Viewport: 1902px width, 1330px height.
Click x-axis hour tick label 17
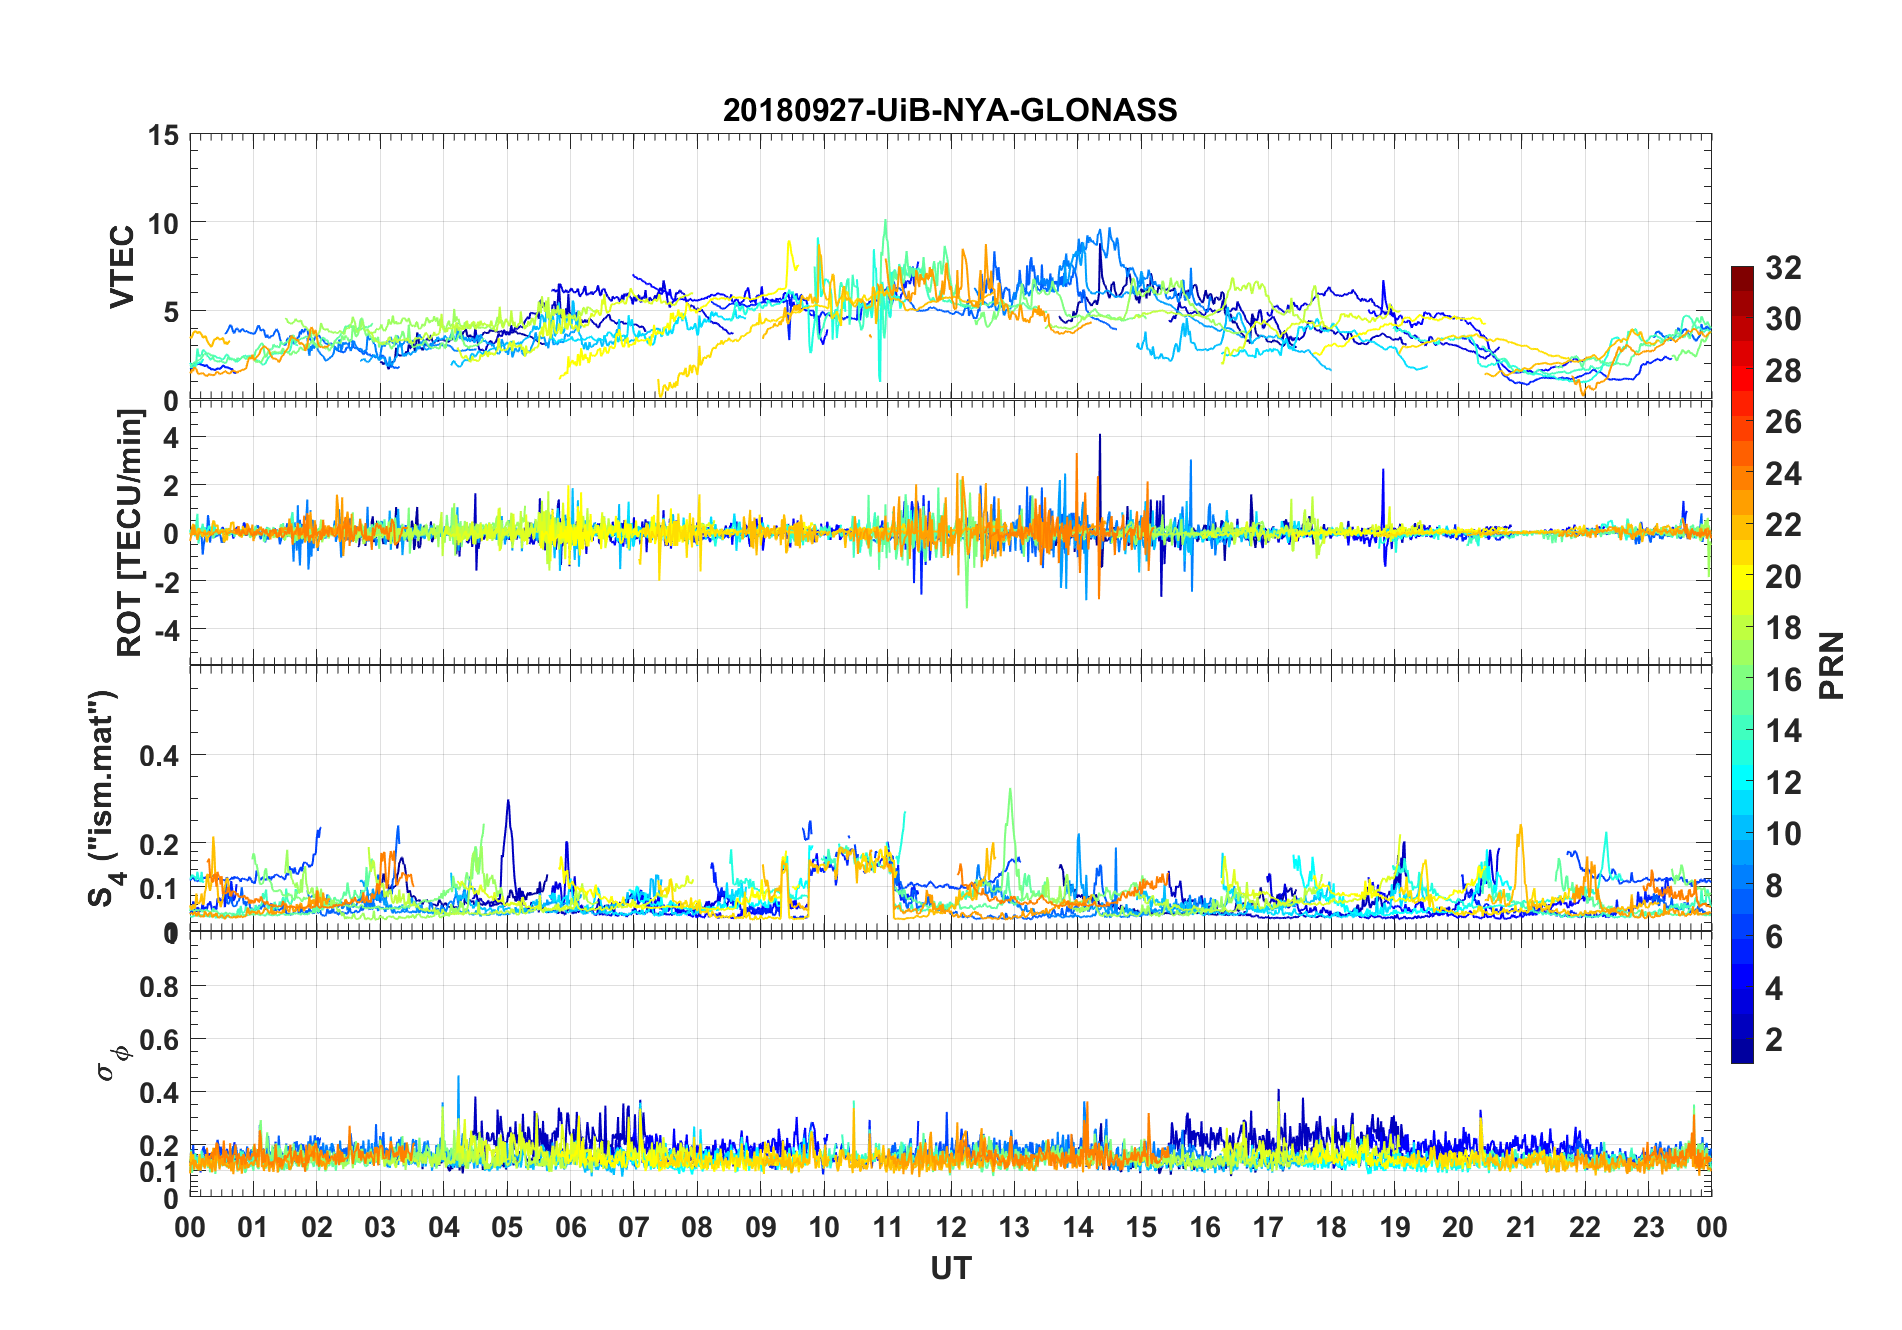pos(1268,1227)
